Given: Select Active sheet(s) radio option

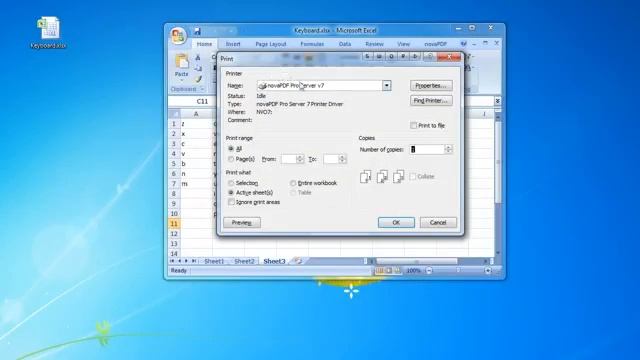Looking at the screenshot, I should pyautogui.click(x=231, y=192).
